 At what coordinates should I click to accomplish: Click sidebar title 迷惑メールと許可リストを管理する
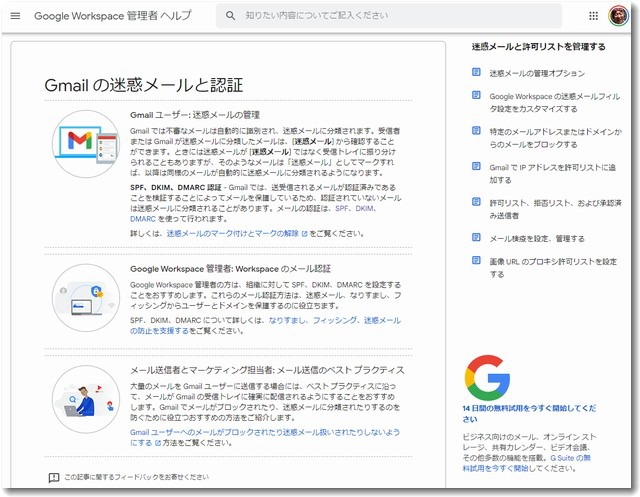(539, 47)
